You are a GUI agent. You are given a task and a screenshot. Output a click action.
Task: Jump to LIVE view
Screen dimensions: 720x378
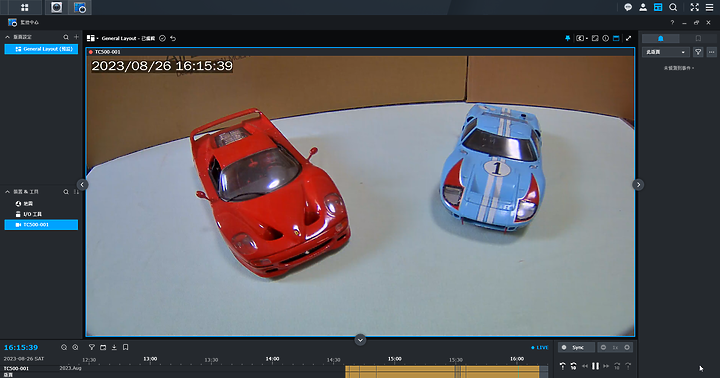click(x=540, y=348)
